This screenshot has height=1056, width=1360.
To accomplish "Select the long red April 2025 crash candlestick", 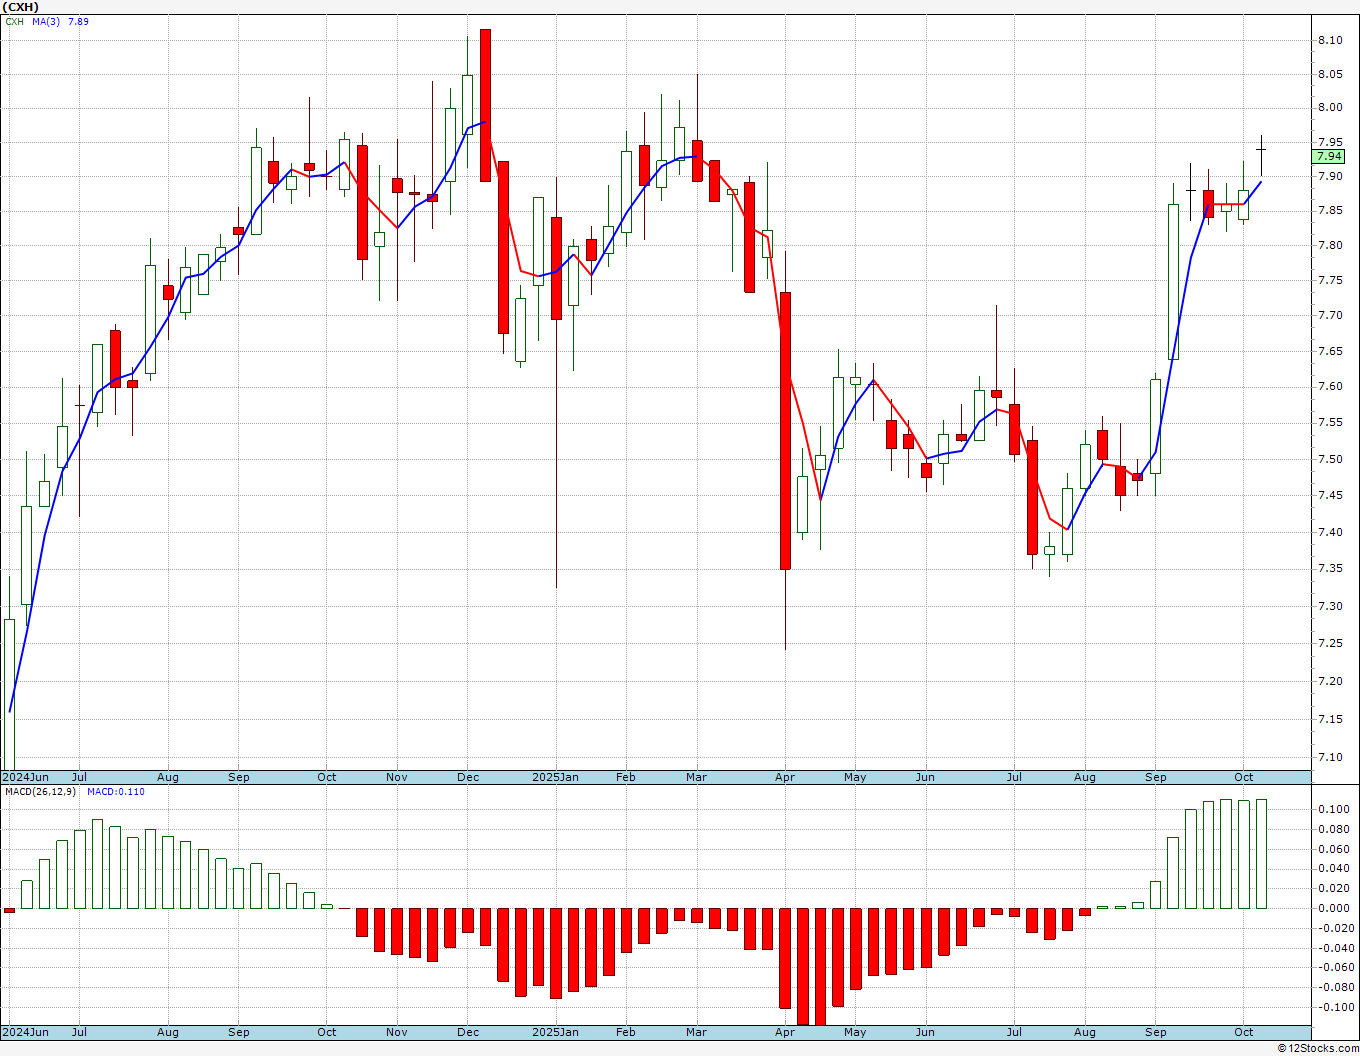I will pos(786,430).
